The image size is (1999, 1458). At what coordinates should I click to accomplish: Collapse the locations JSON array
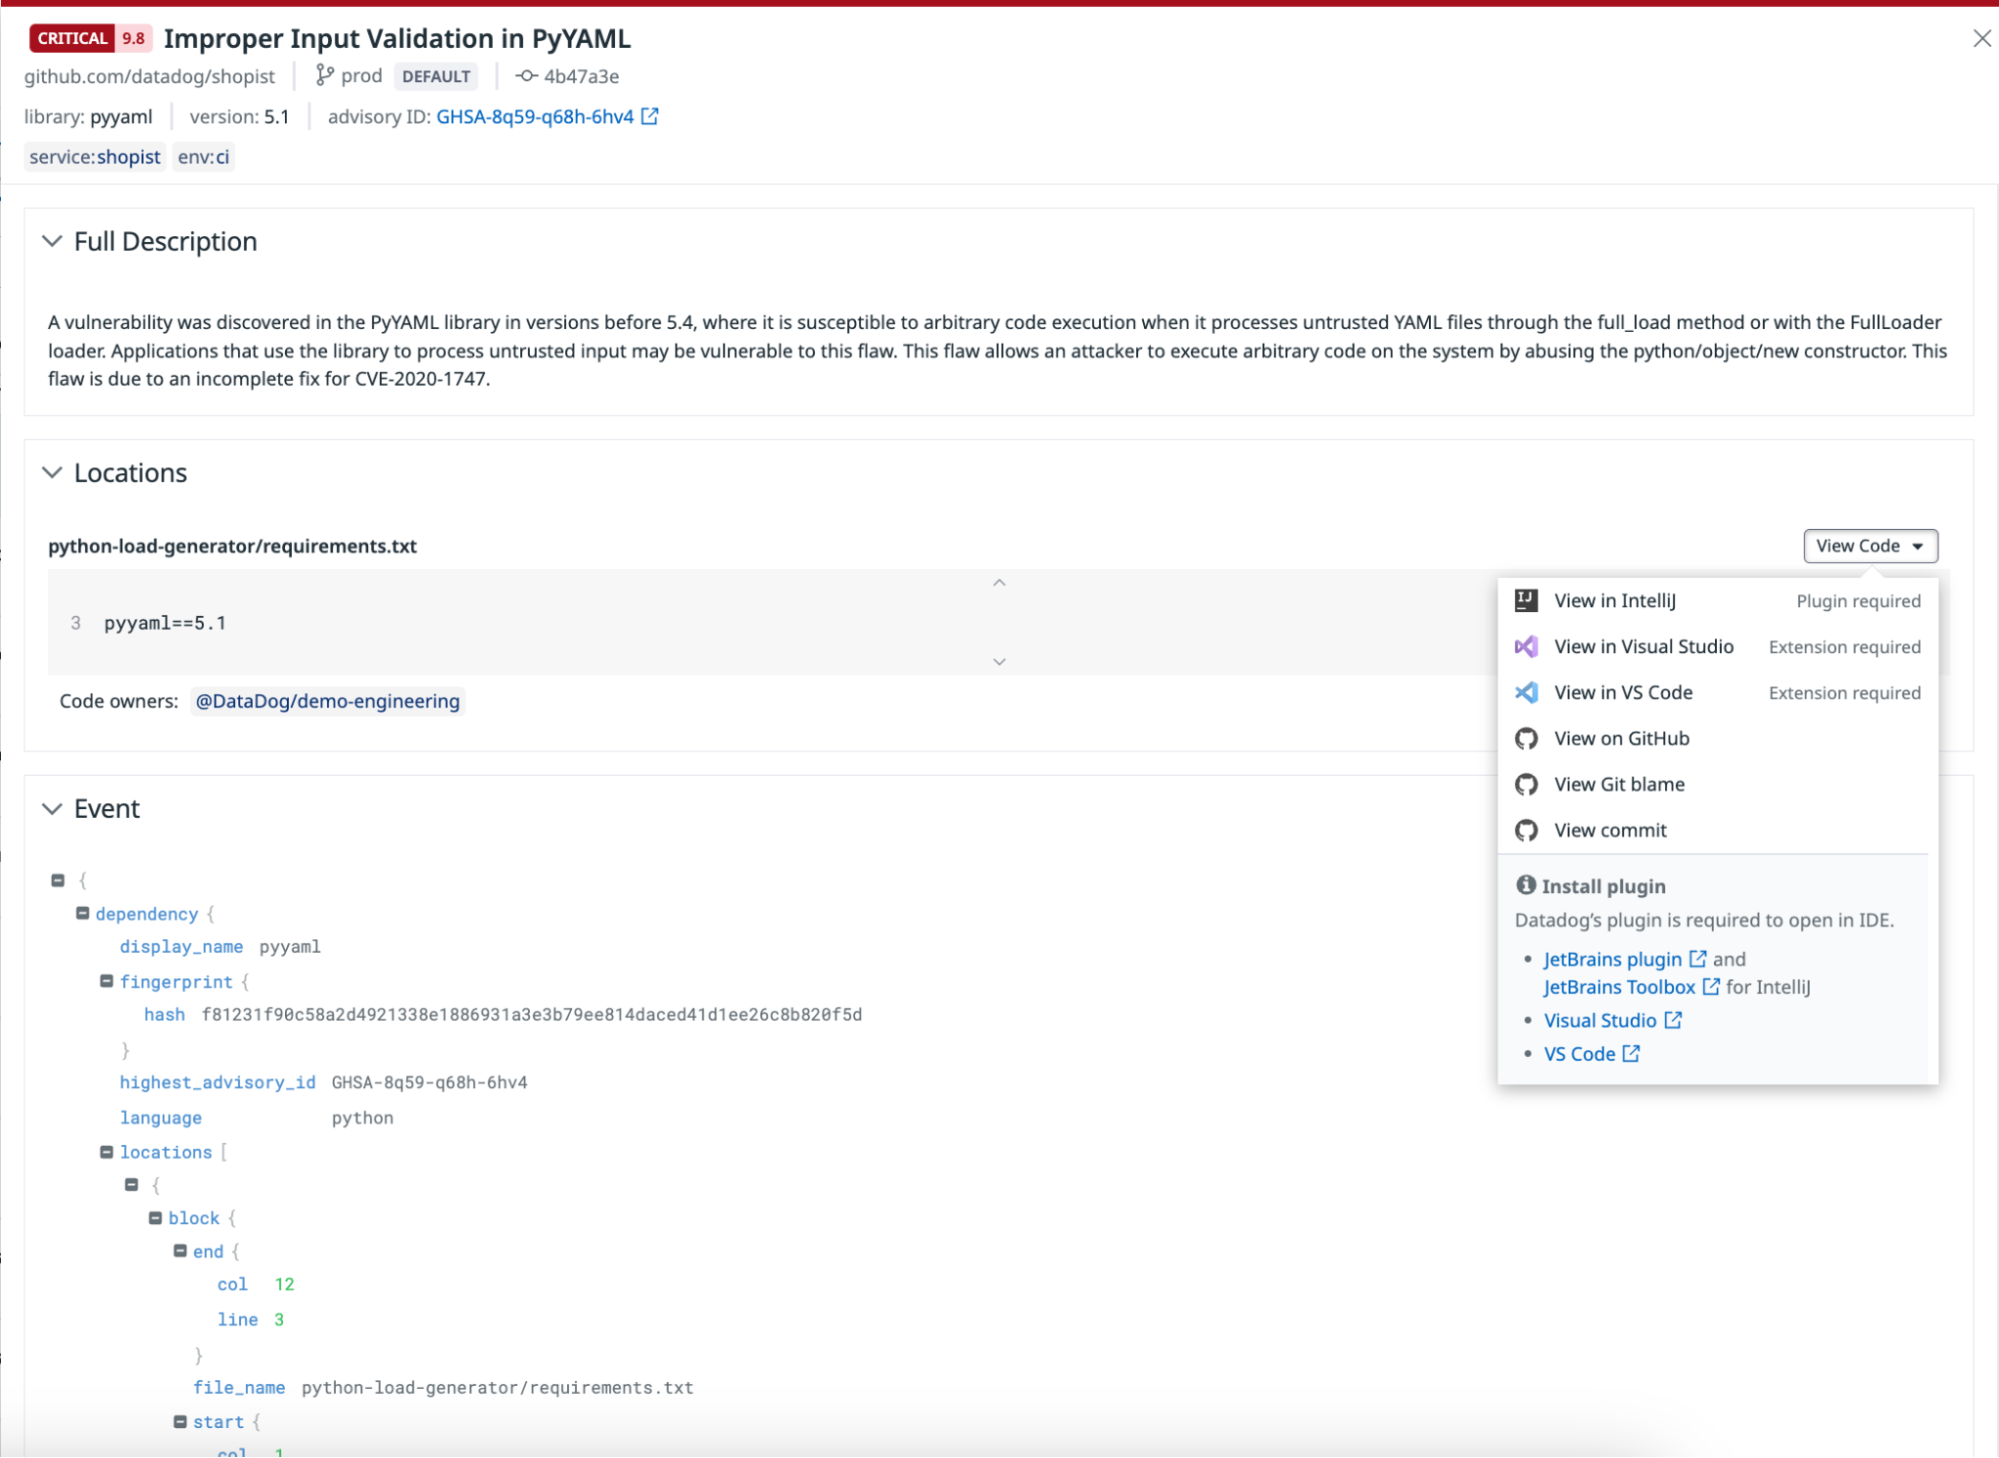[107, 1152]
